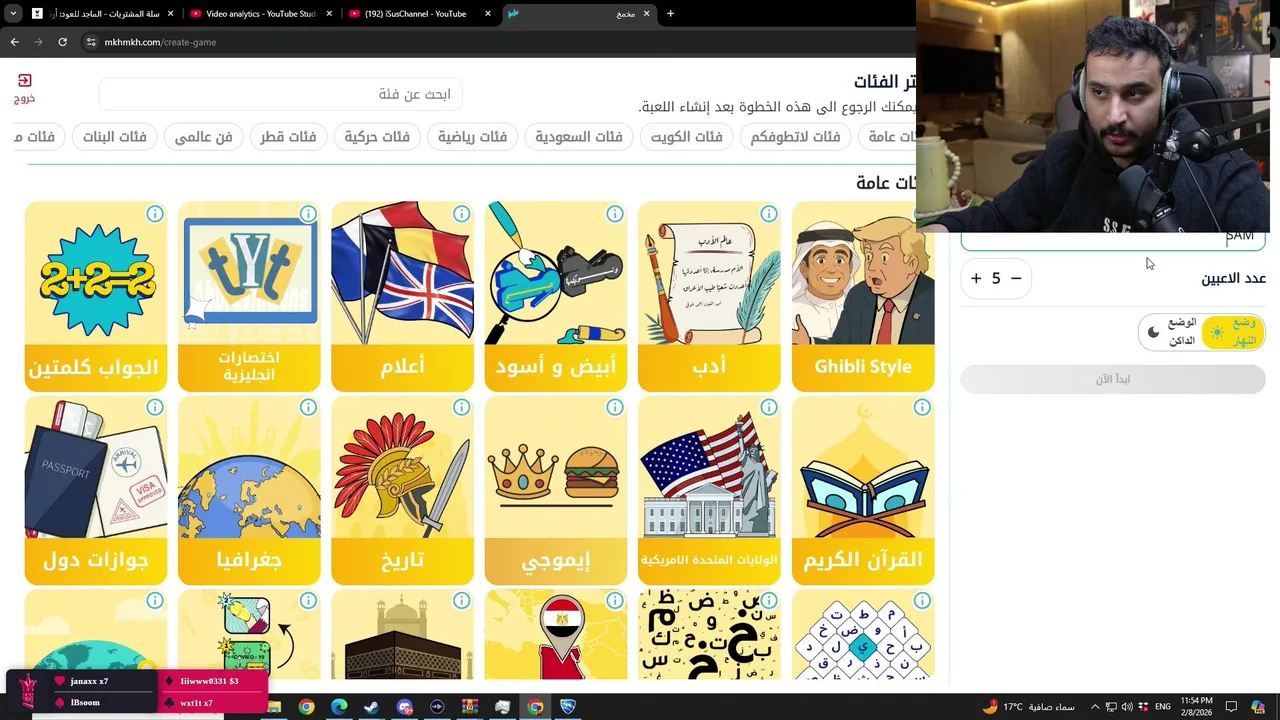Image resolution: width=1280 pixels, height=720 pixels.
Task: Switch to سلة المشتريات browser tab
Action: [x=102, y=14]
